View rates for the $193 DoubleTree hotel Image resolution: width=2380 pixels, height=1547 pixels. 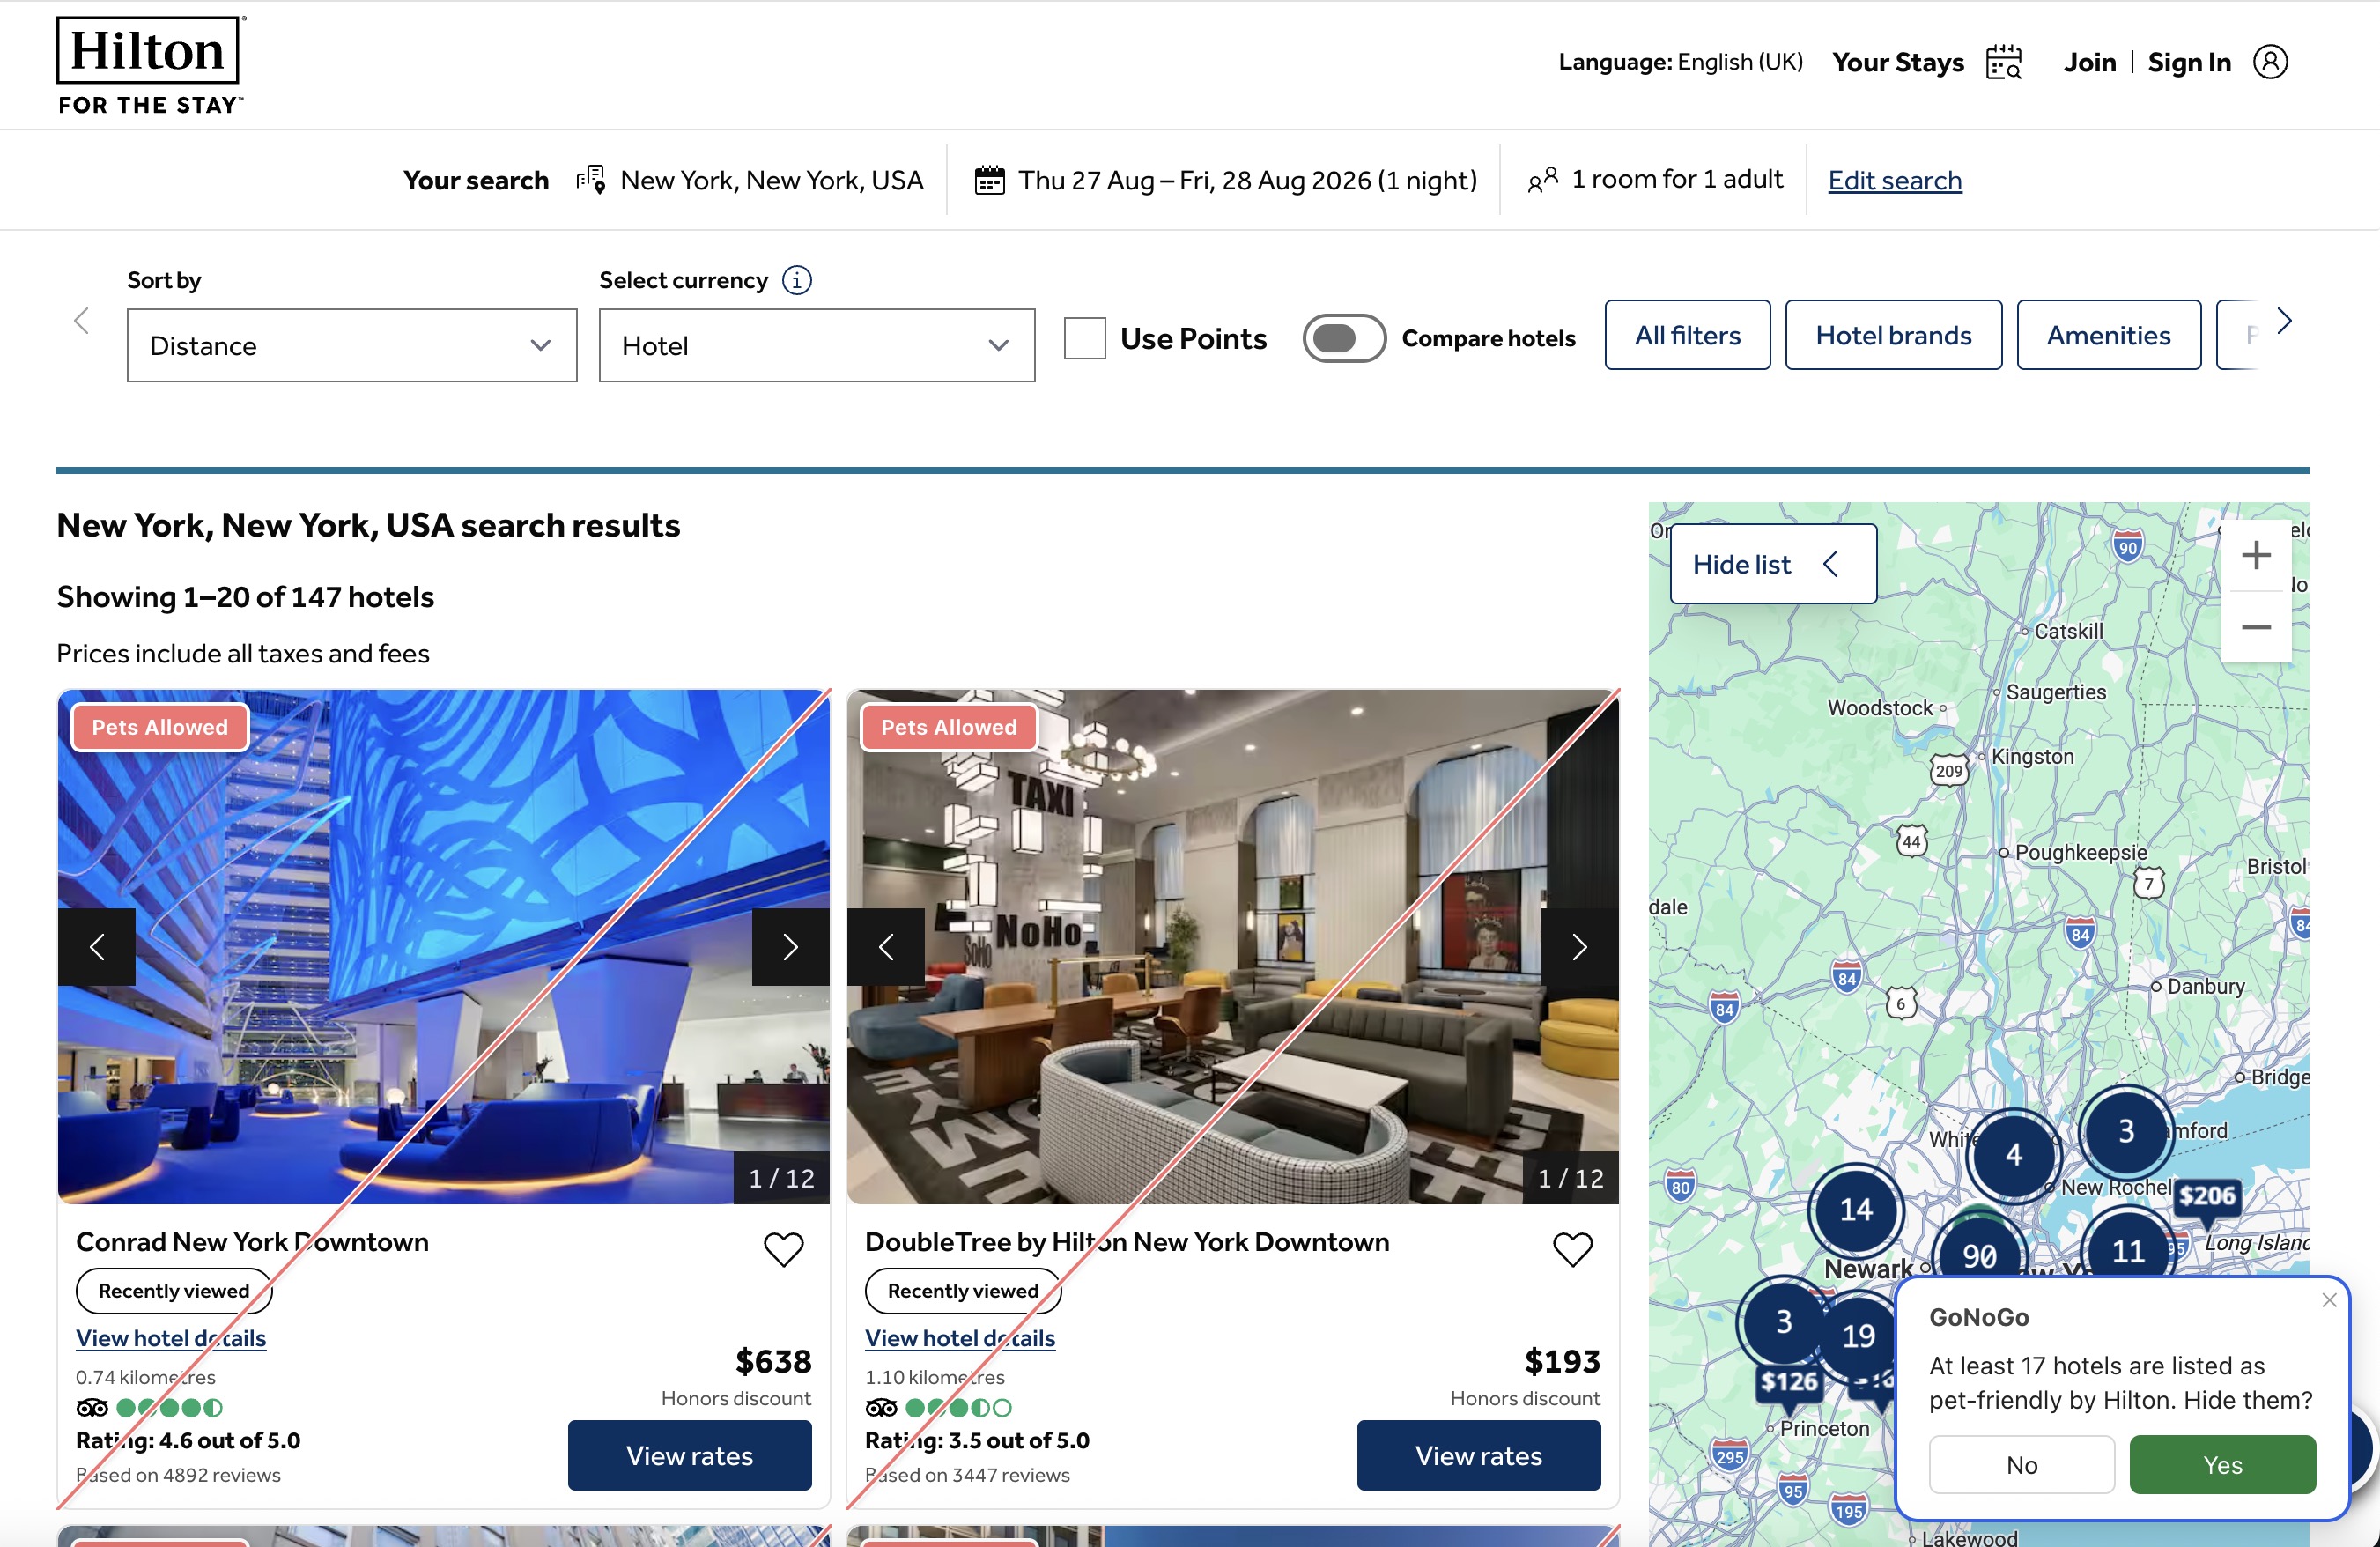point(1478,1455)
